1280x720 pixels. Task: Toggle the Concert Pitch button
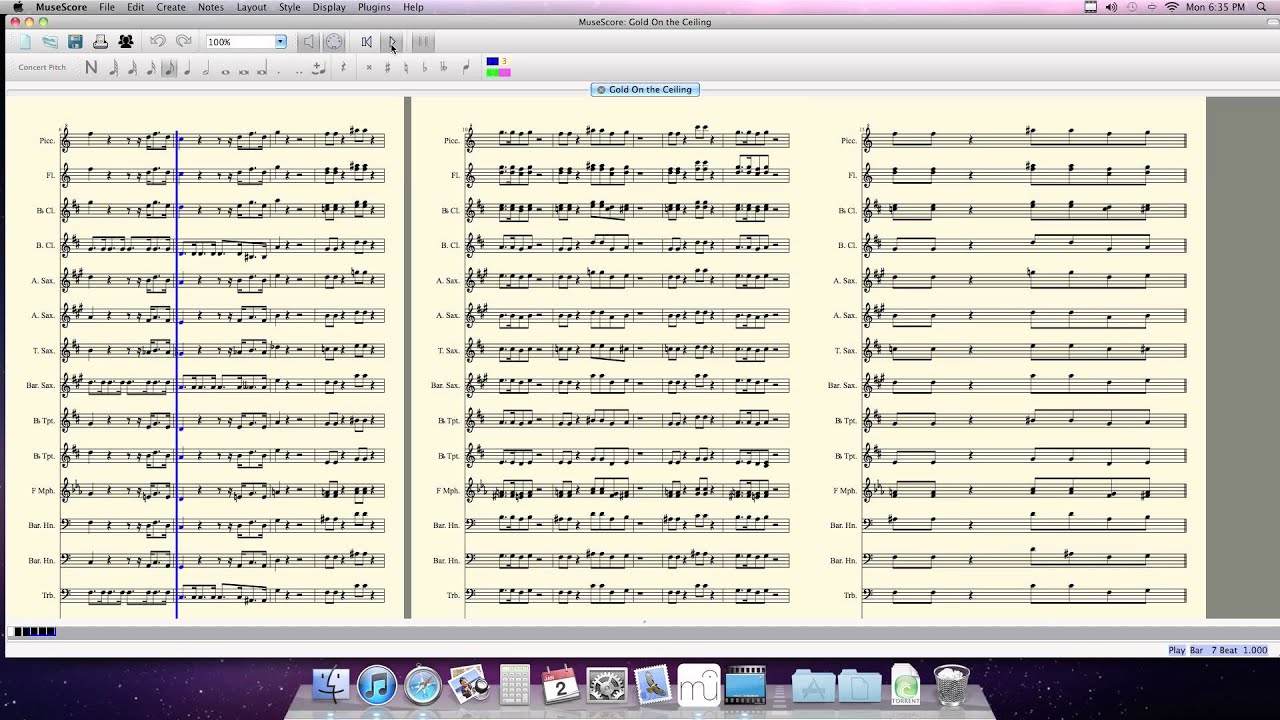click(x=42, y=67)
